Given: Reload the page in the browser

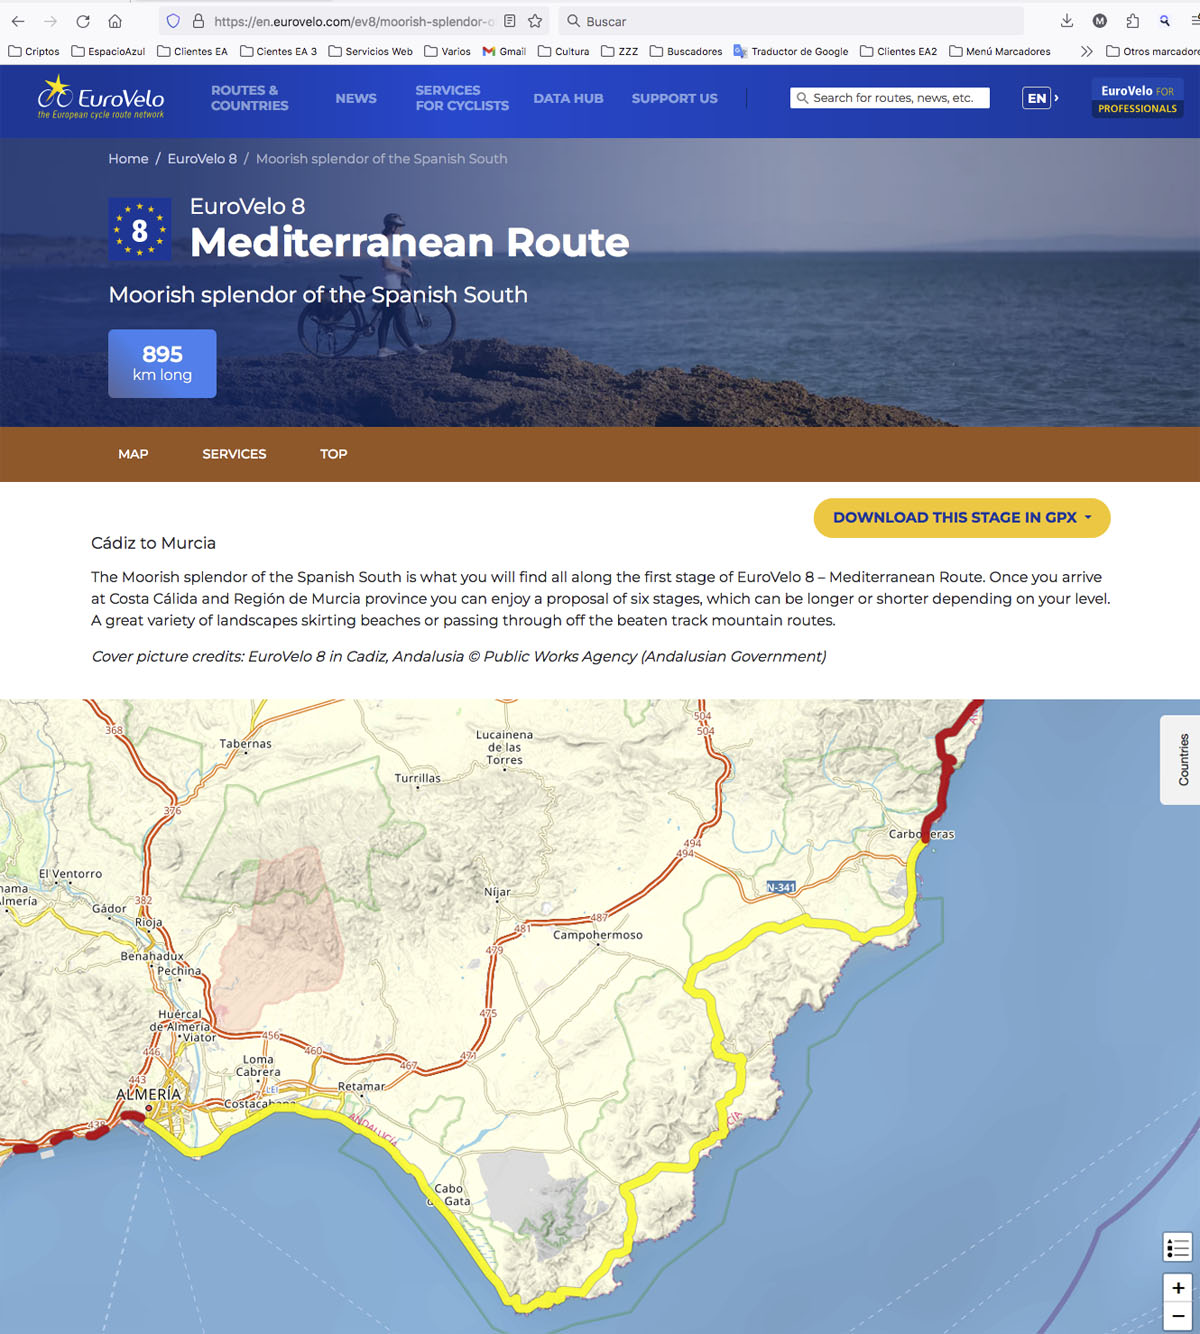Looking at the screenshot, I should pos(83,21).
